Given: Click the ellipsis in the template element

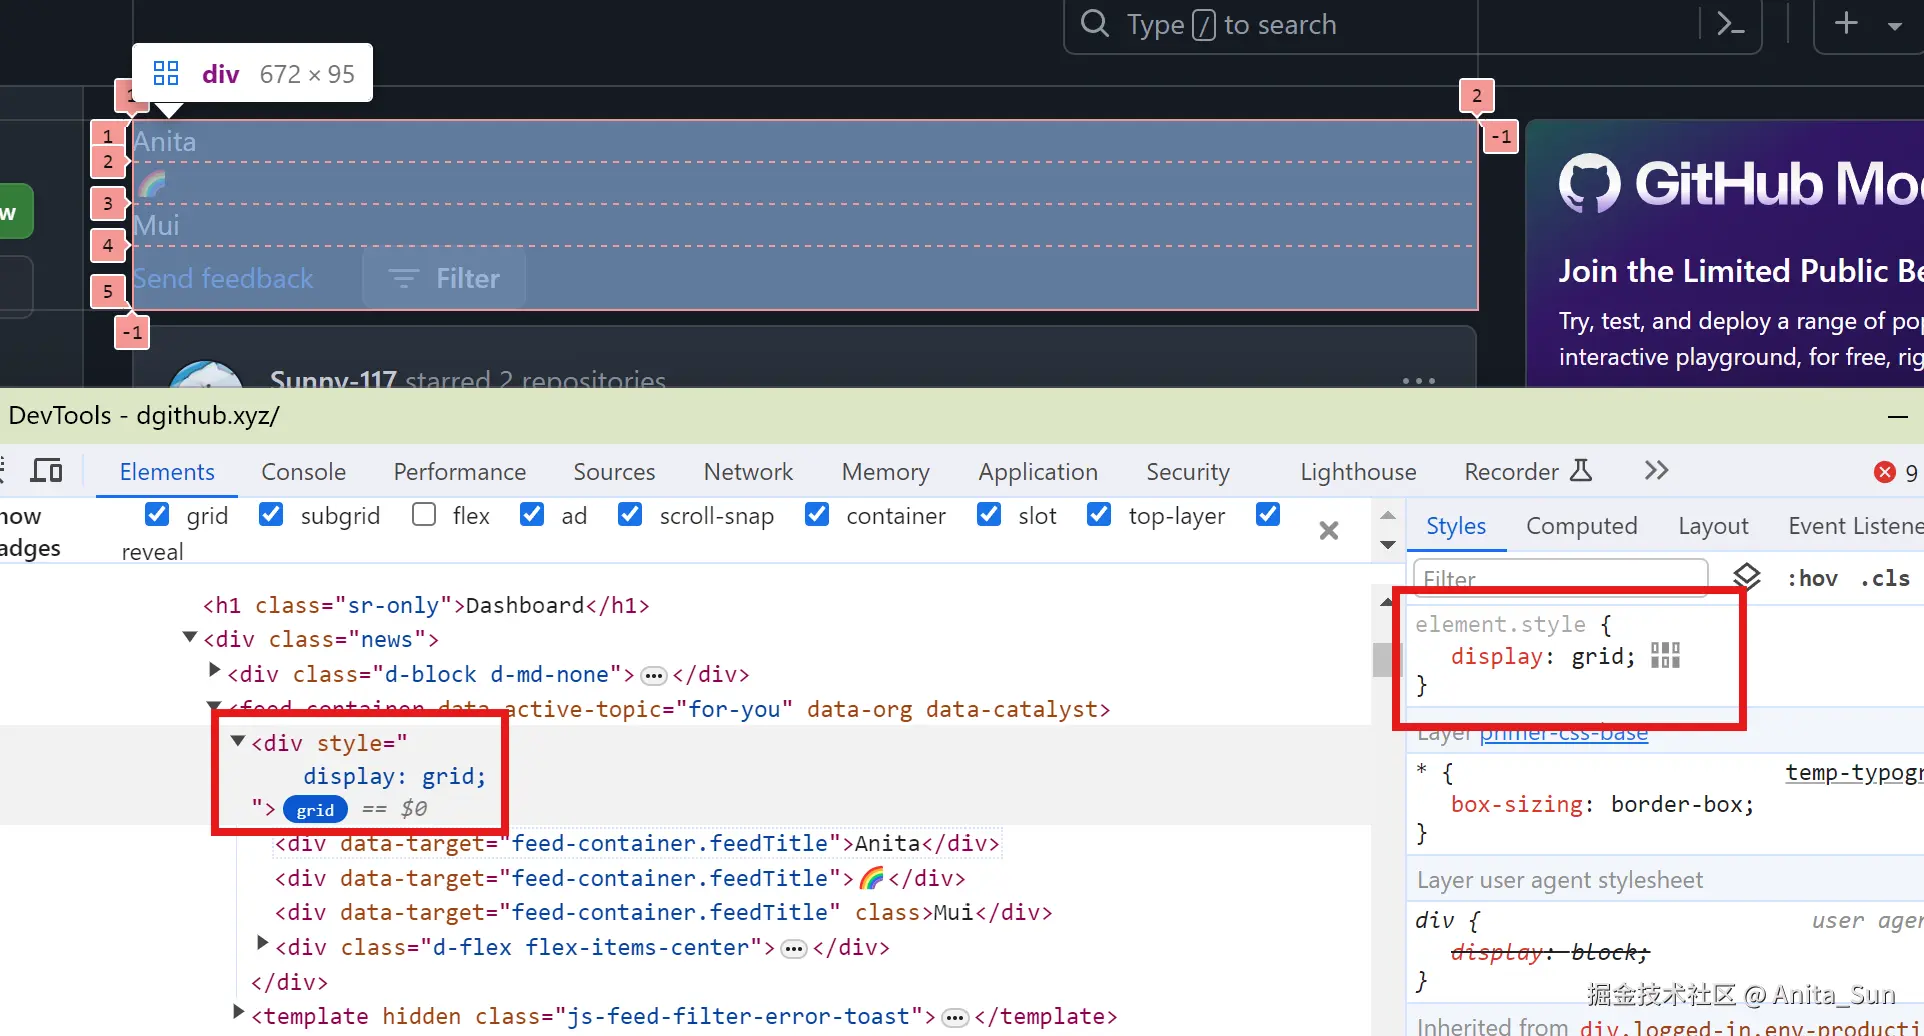Looking at the screenshot, I should (x=956, y=1018).
